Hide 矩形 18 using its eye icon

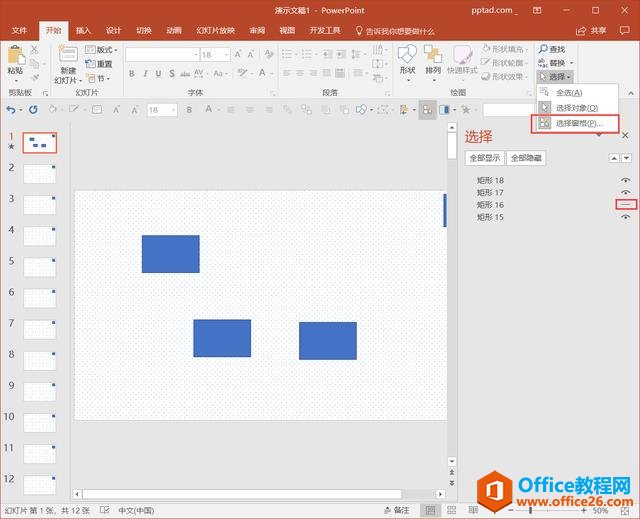pos(625,180)
